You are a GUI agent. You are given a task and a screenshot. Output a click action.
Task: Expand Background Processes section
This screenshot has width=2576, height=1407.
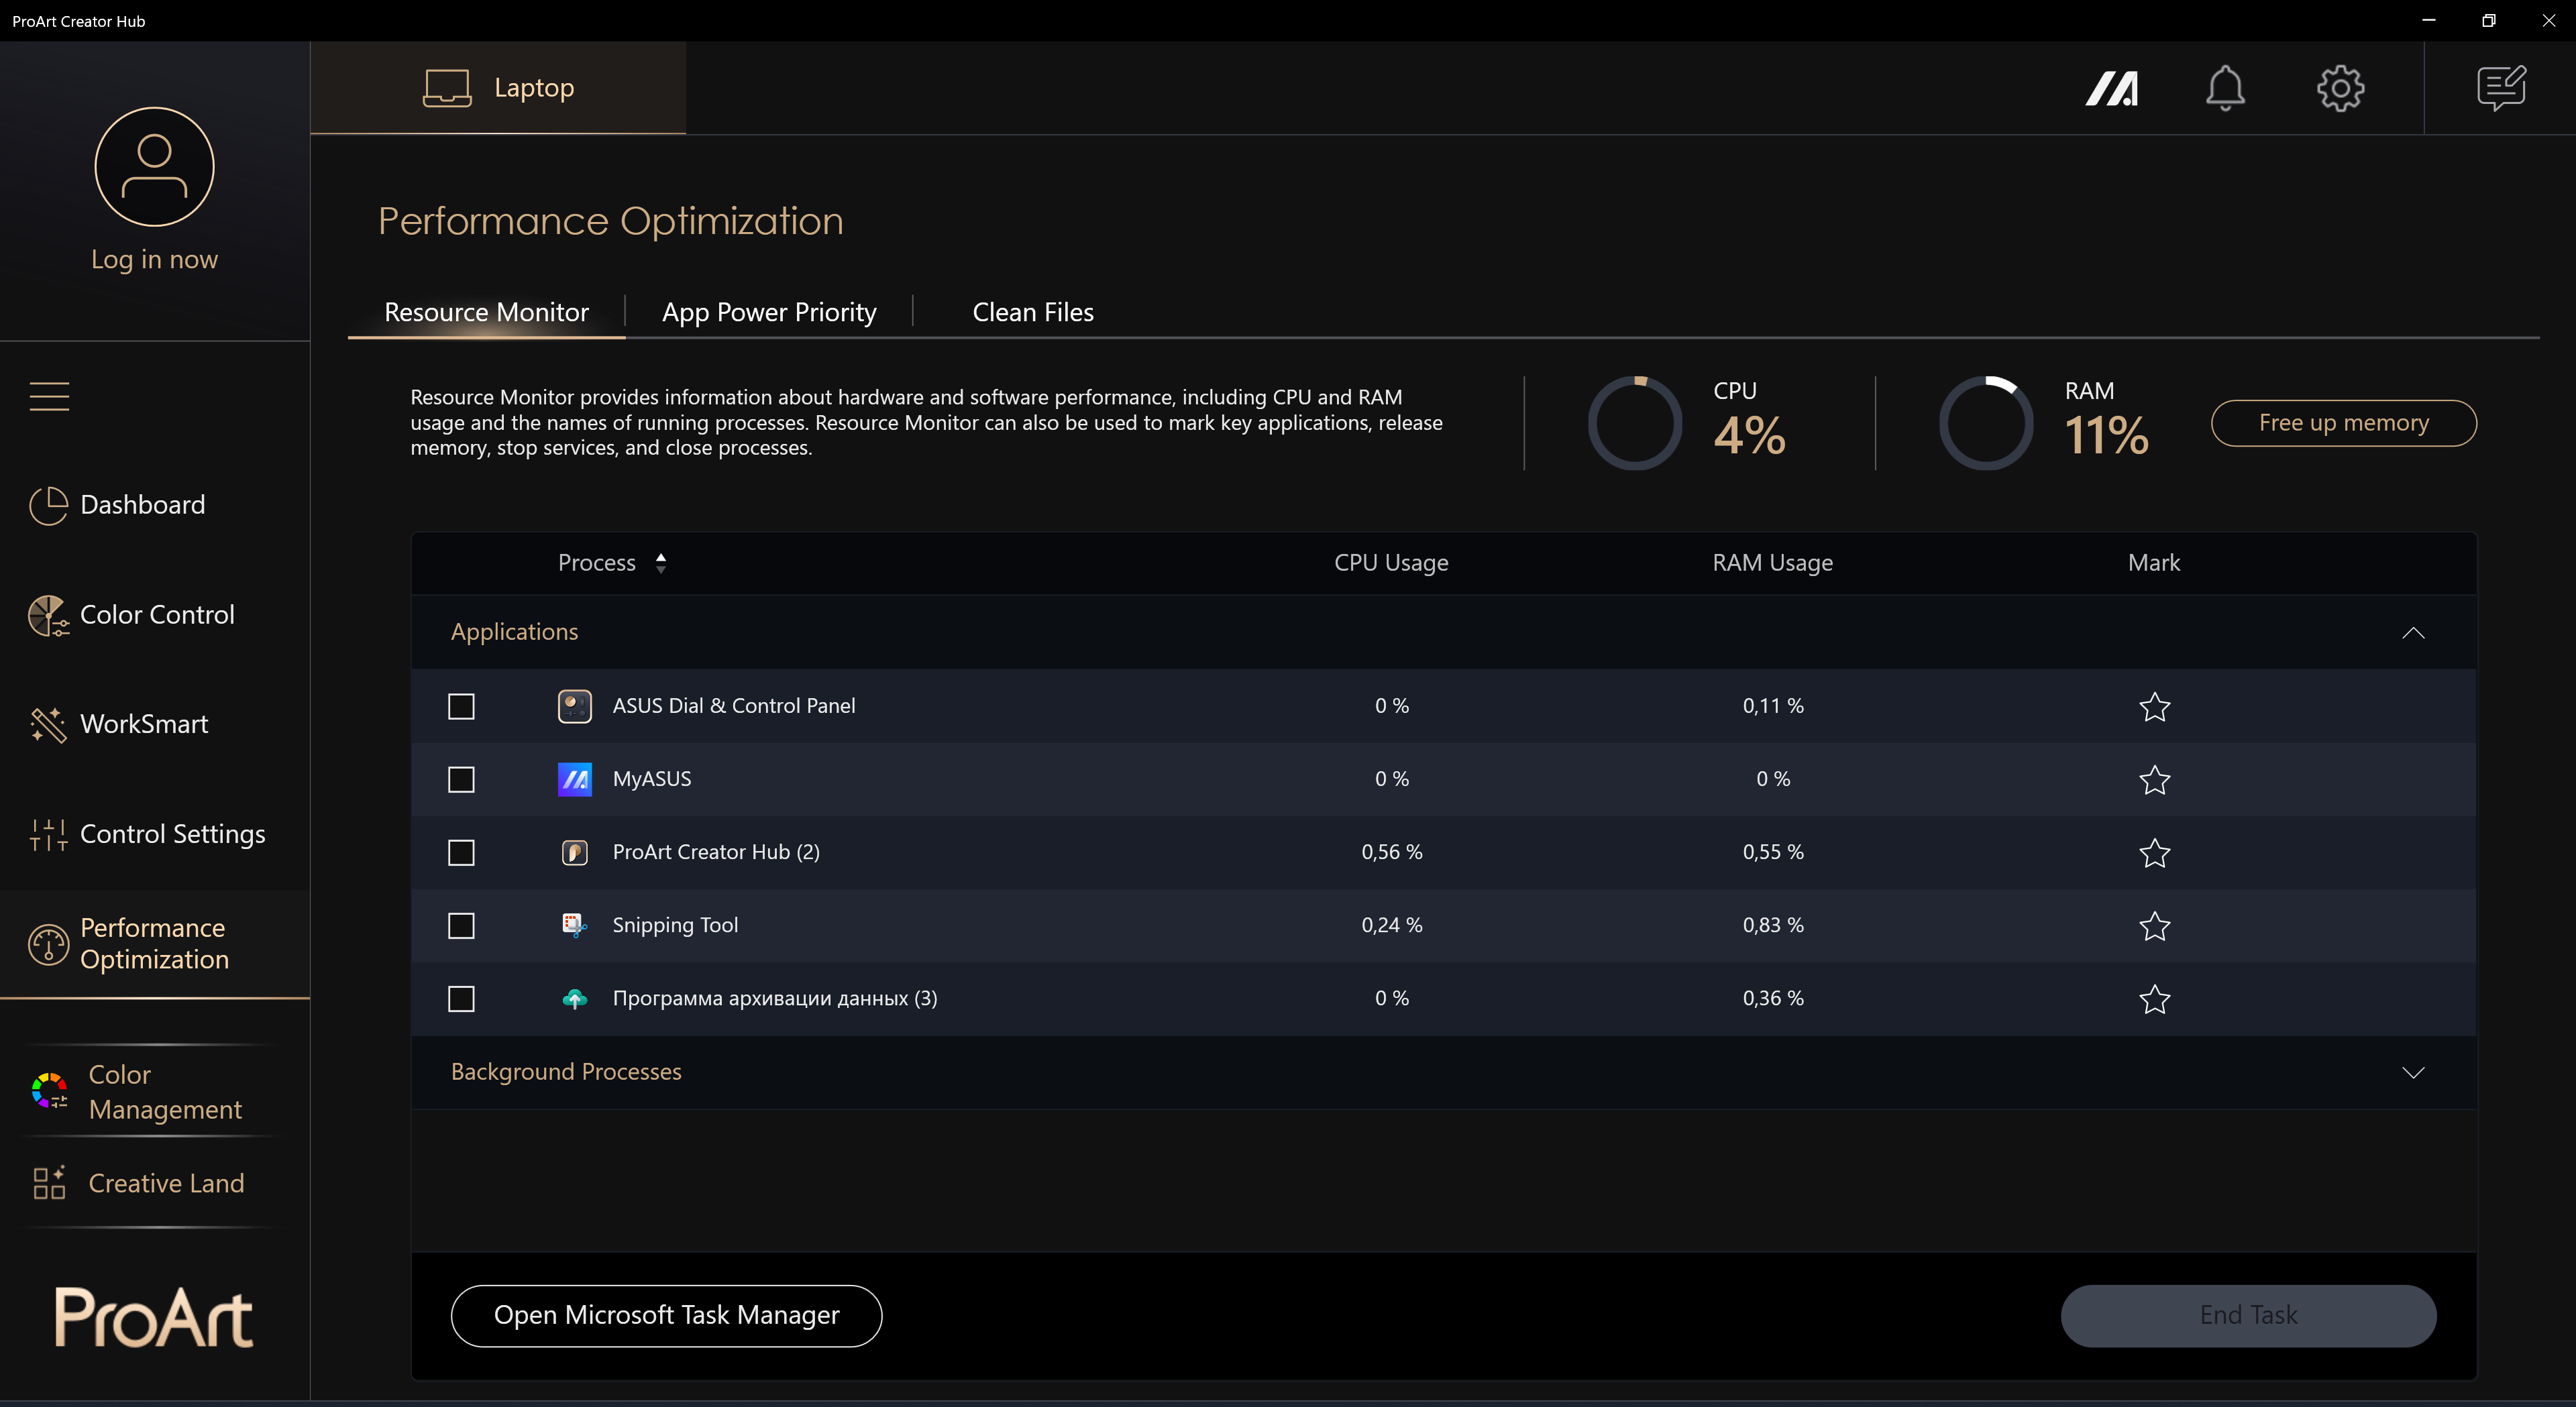pyautogui.click(x=2412, y=1072)
